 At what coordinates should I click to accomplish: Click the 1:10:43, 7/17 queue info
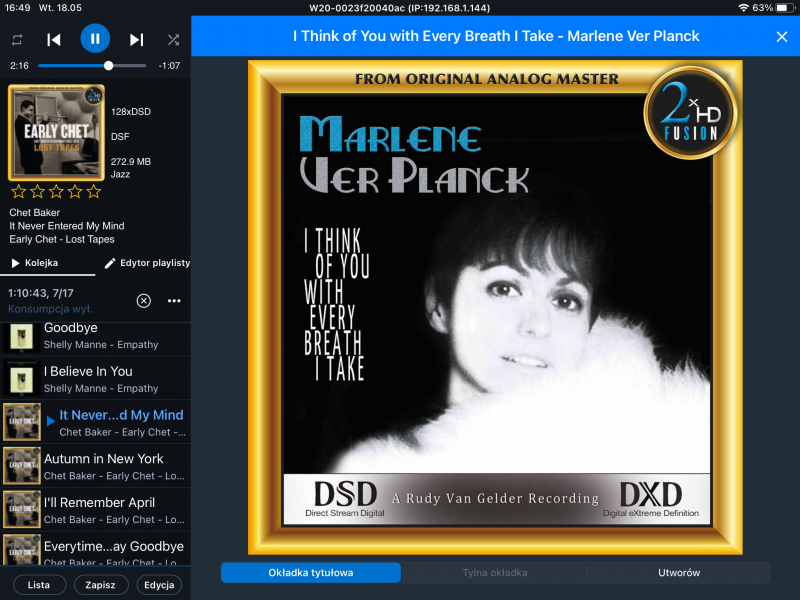pyautogui.click(x=41, y=293)
